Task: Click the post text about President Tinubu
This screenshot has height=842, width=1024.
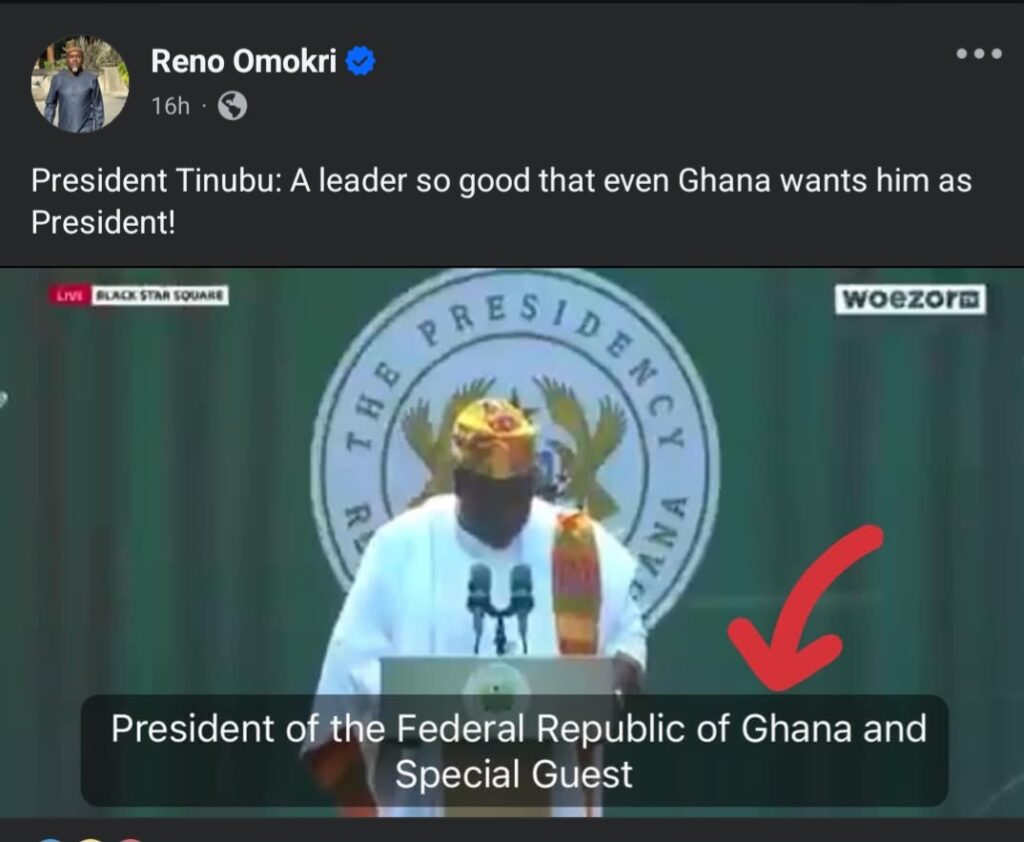Action: [501, 201]
